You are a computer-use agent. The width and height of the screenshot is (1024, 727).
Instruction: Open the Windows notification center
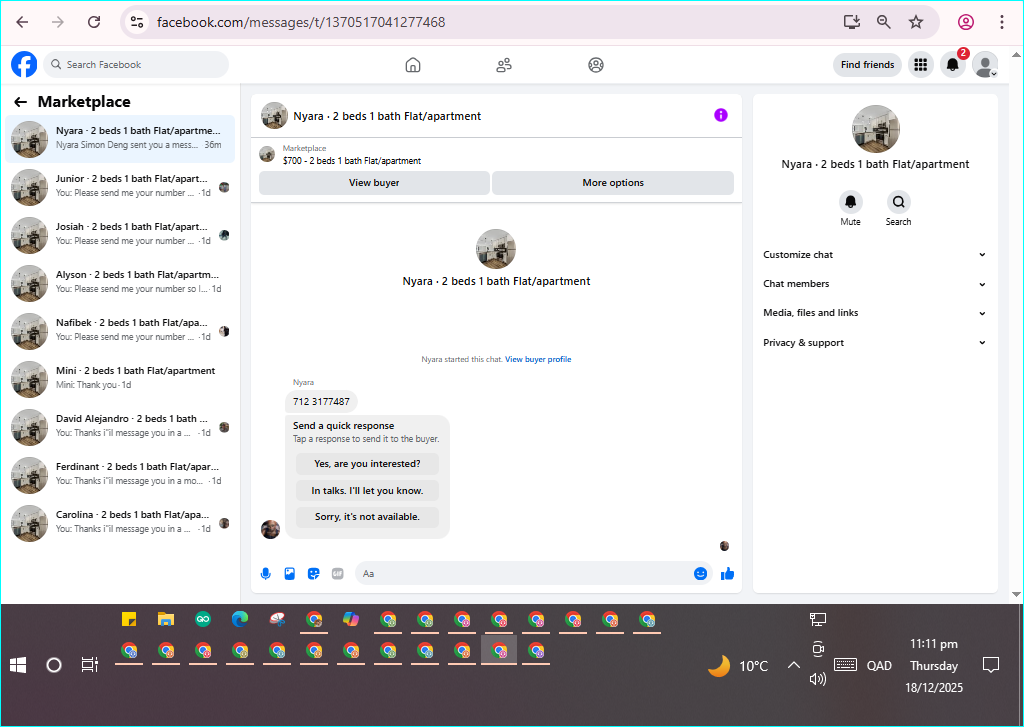point(991,666)
